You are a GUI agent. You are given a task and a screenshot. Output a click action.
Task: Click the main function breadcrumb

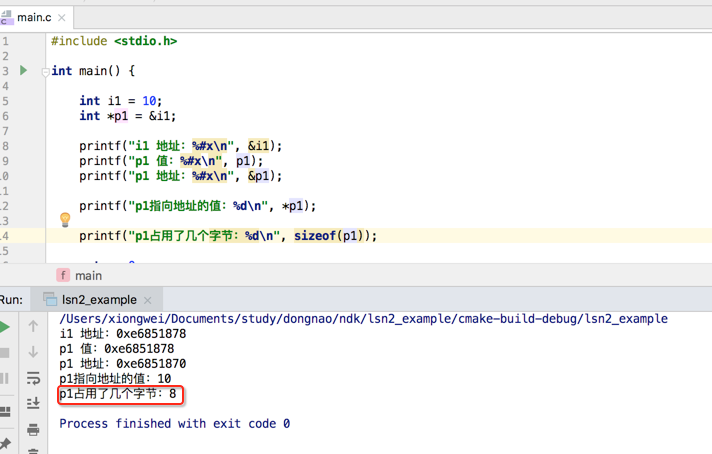click(89, 276)
